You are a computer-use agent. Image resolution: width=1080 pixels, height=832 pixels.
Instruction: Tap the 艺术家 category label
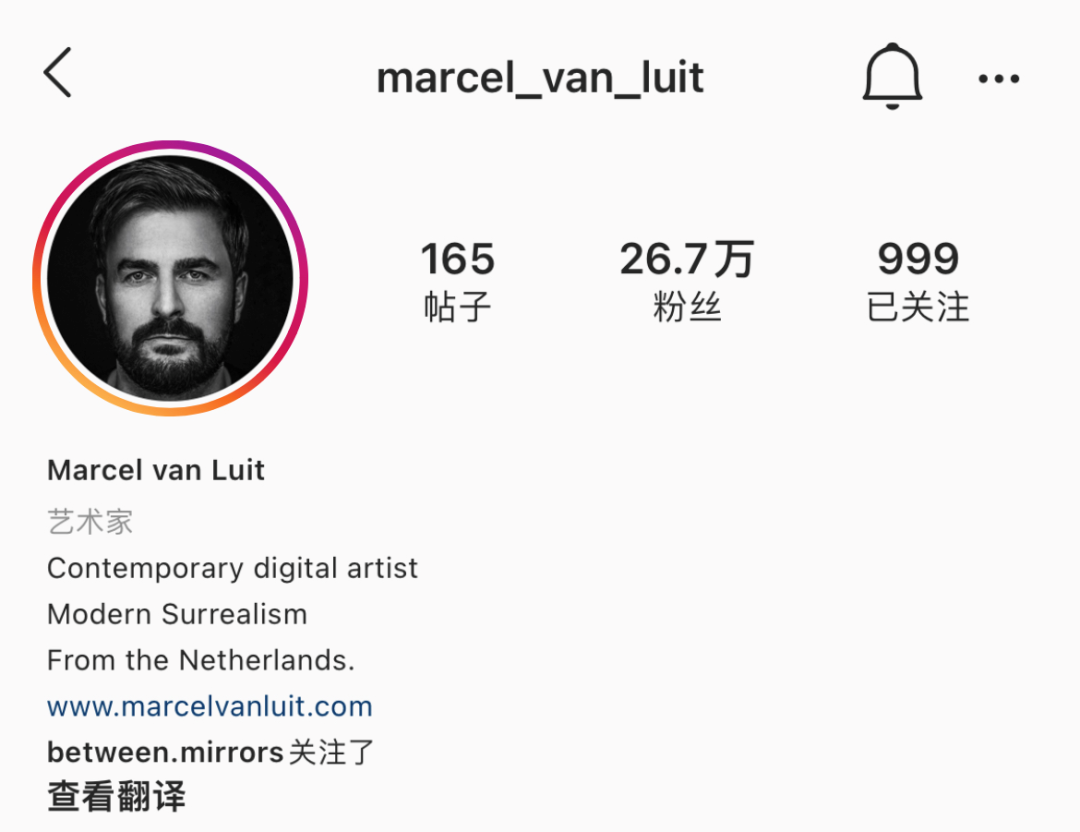coord(90,521)
